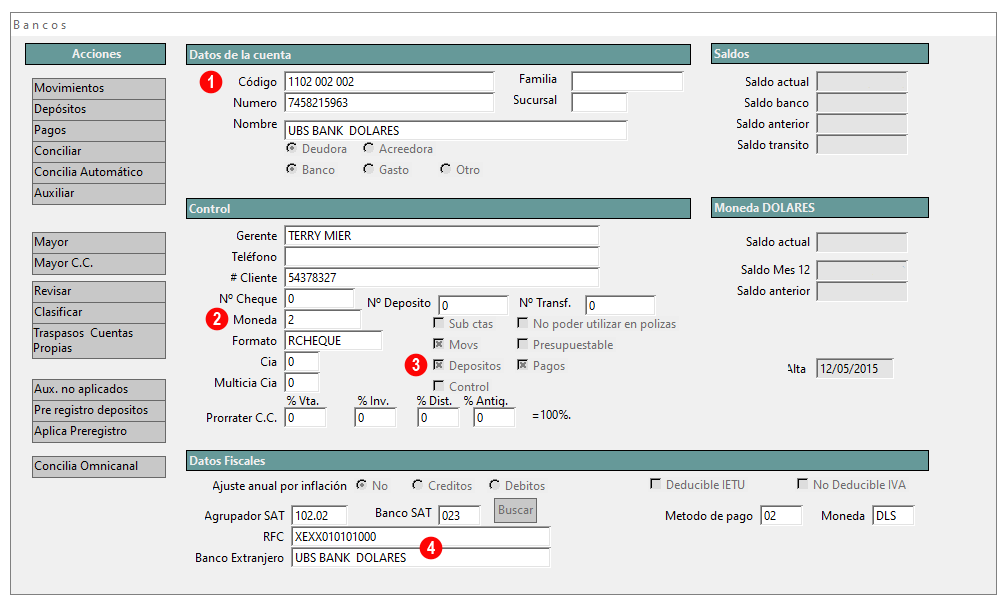Enable No Deducible IVA checkbox
1004x603 pixels.
(x=802, y=484)
